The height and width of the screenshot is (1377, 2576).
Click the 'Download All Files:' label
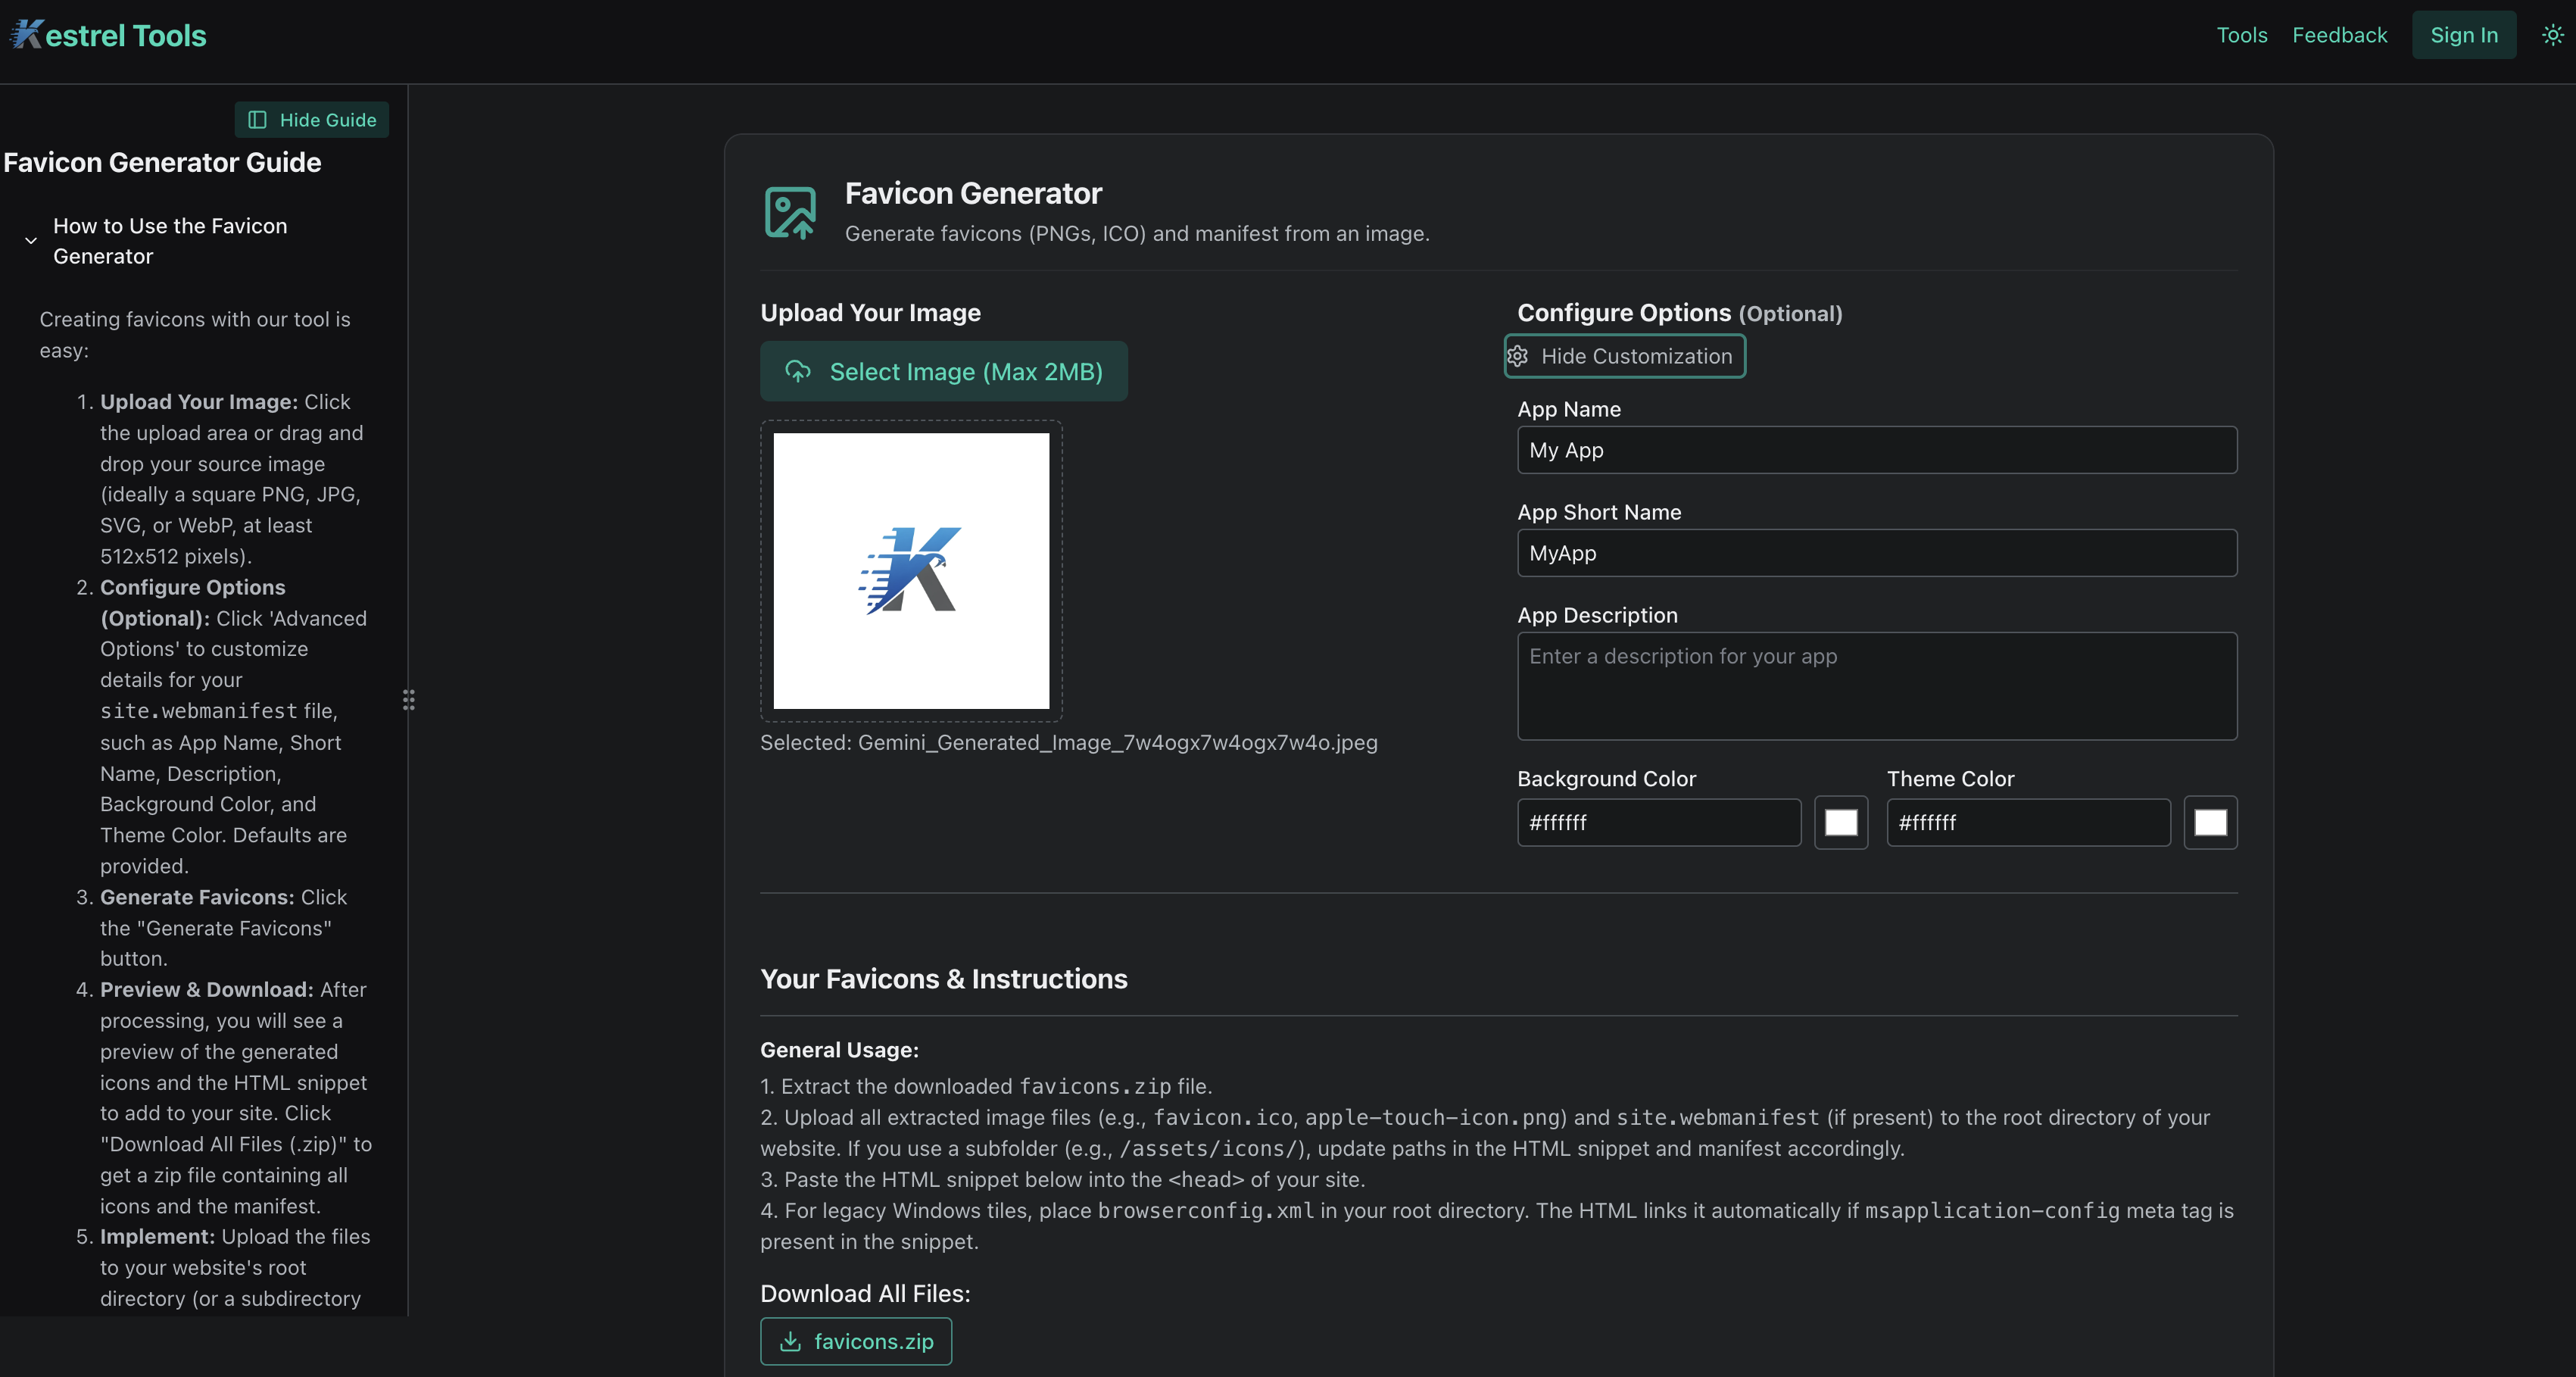[865, 1294]
